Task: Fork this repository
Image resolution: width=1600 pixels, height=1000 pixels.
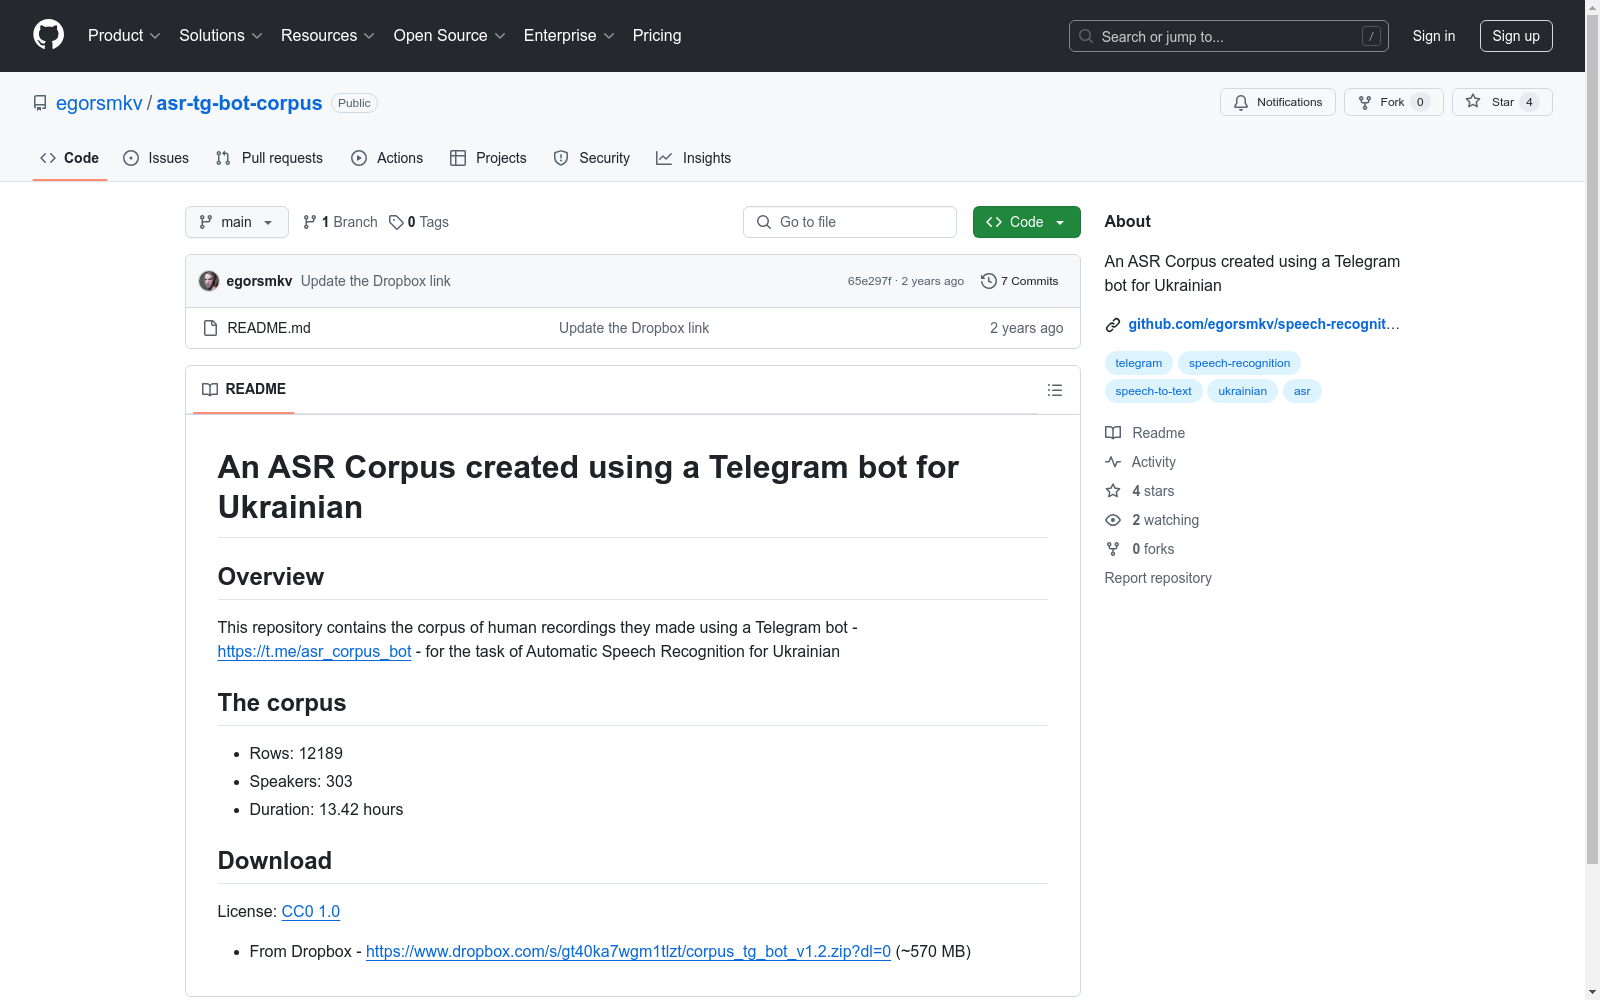Action: pyautogui.click(x=1393, y=102)
